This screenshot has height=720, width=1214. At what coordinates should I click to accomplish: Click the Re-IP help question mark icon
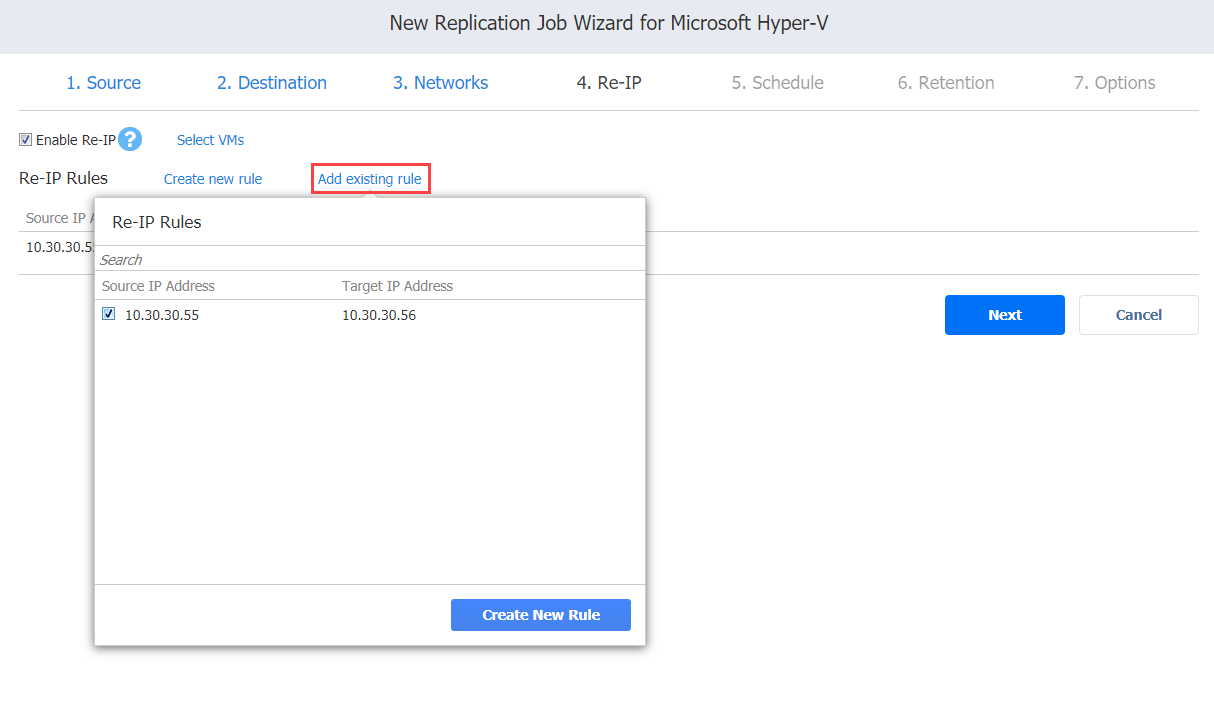click(130, 140)
